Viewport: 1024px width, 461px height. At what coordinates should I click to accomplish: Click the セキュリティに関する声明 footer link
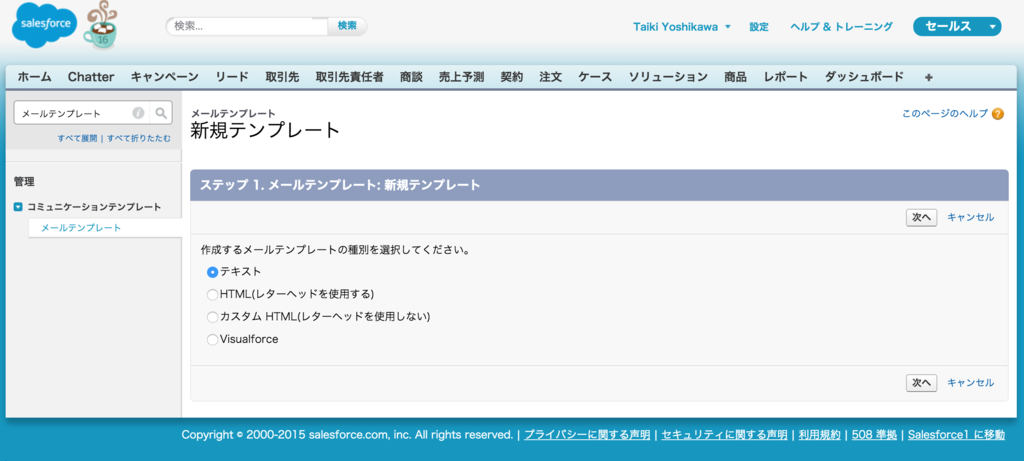coord(724,435)
